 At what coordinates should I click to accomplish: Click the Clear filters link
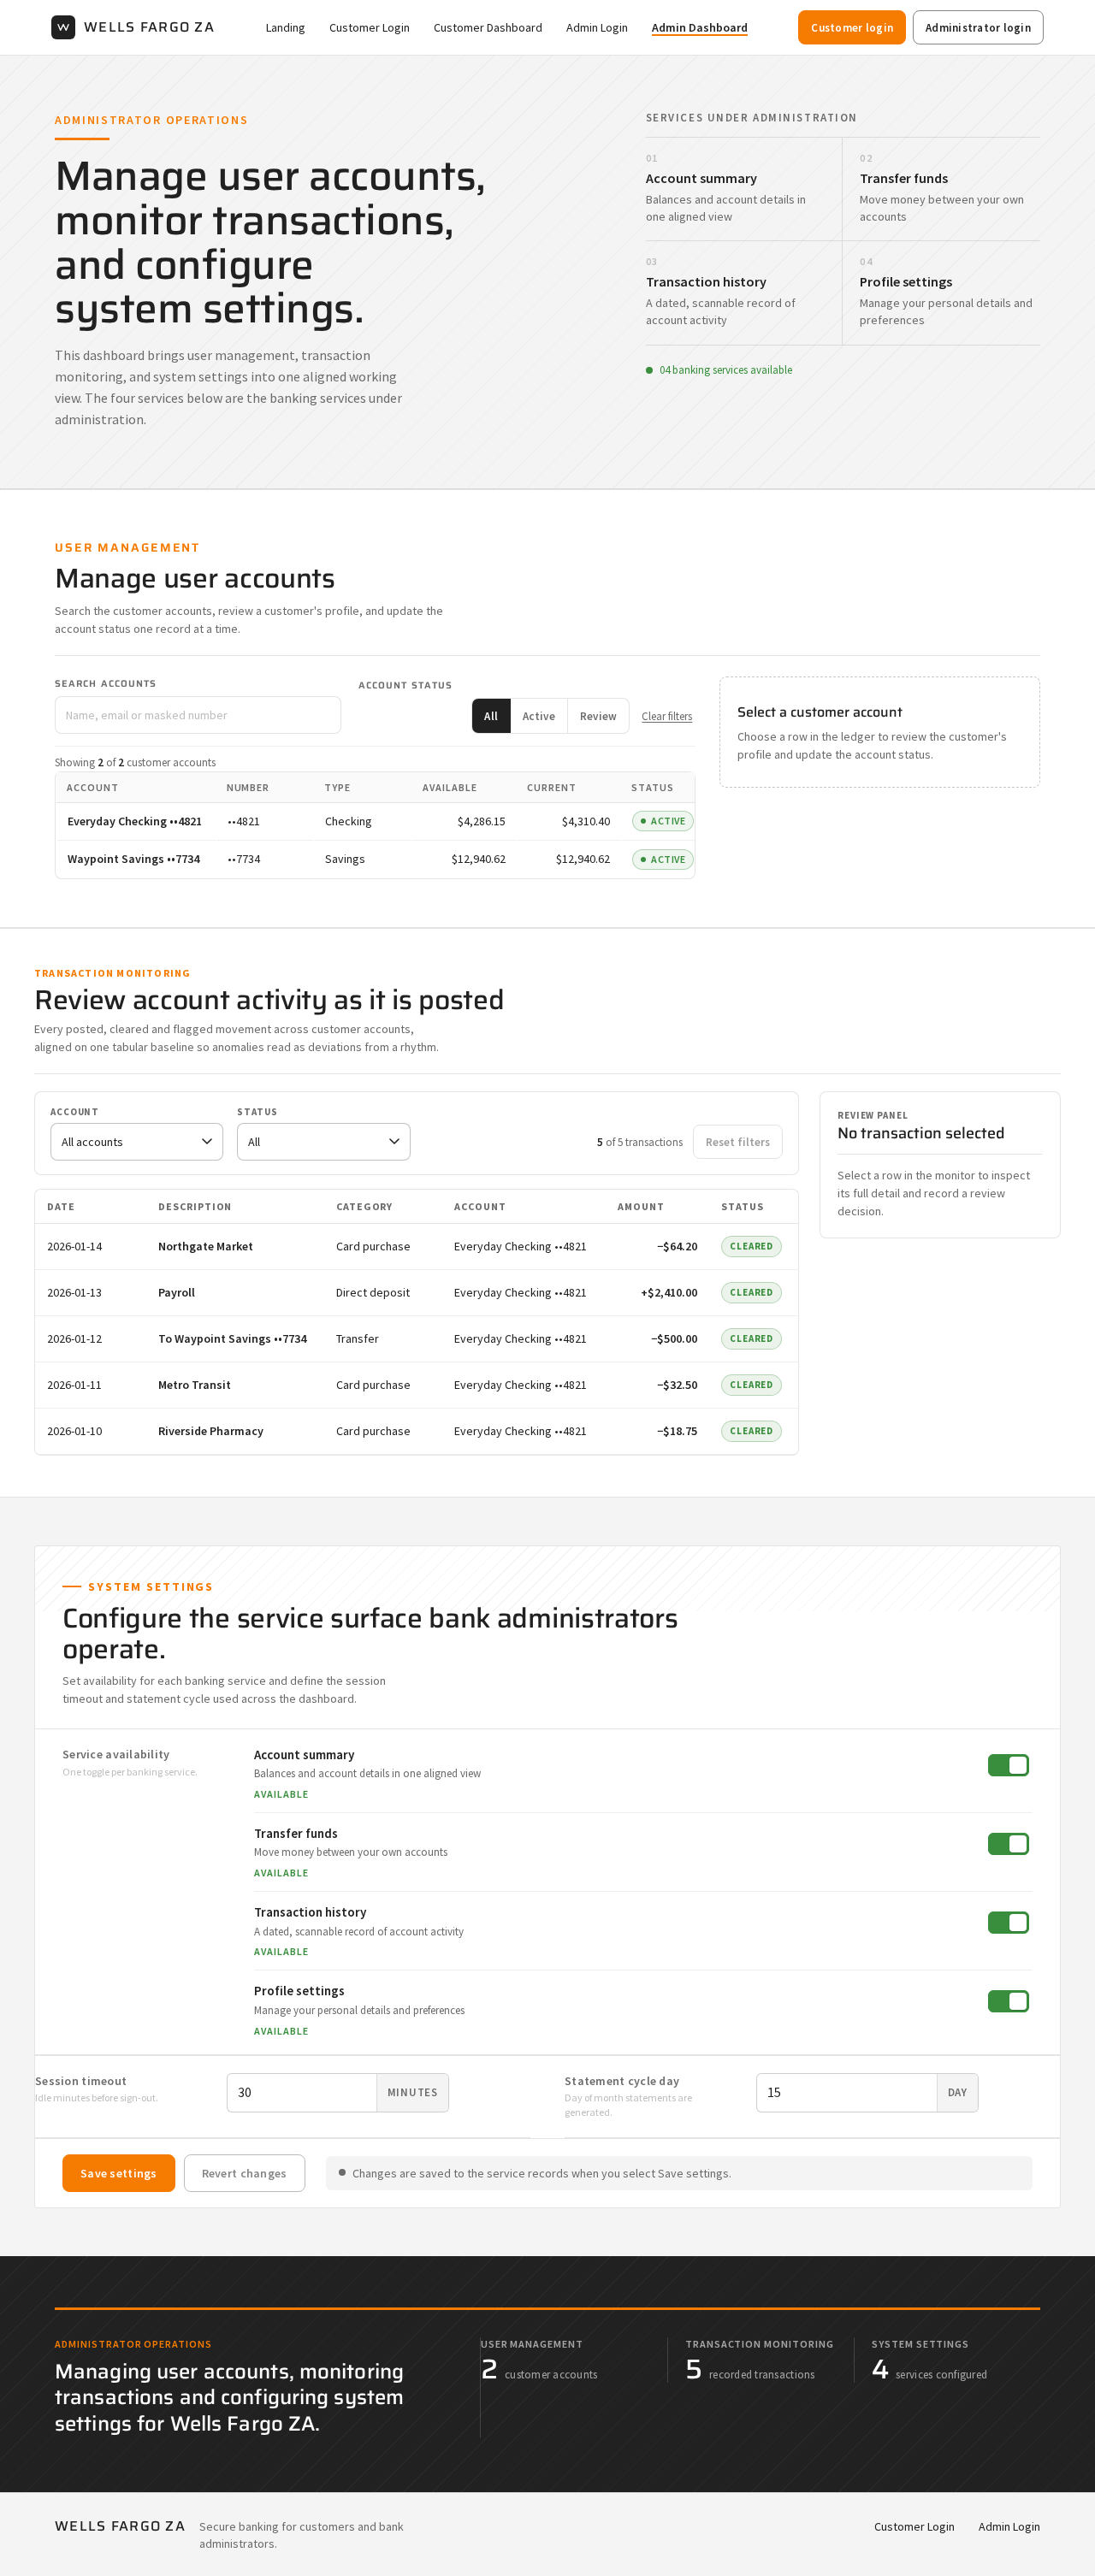(667, 716)
